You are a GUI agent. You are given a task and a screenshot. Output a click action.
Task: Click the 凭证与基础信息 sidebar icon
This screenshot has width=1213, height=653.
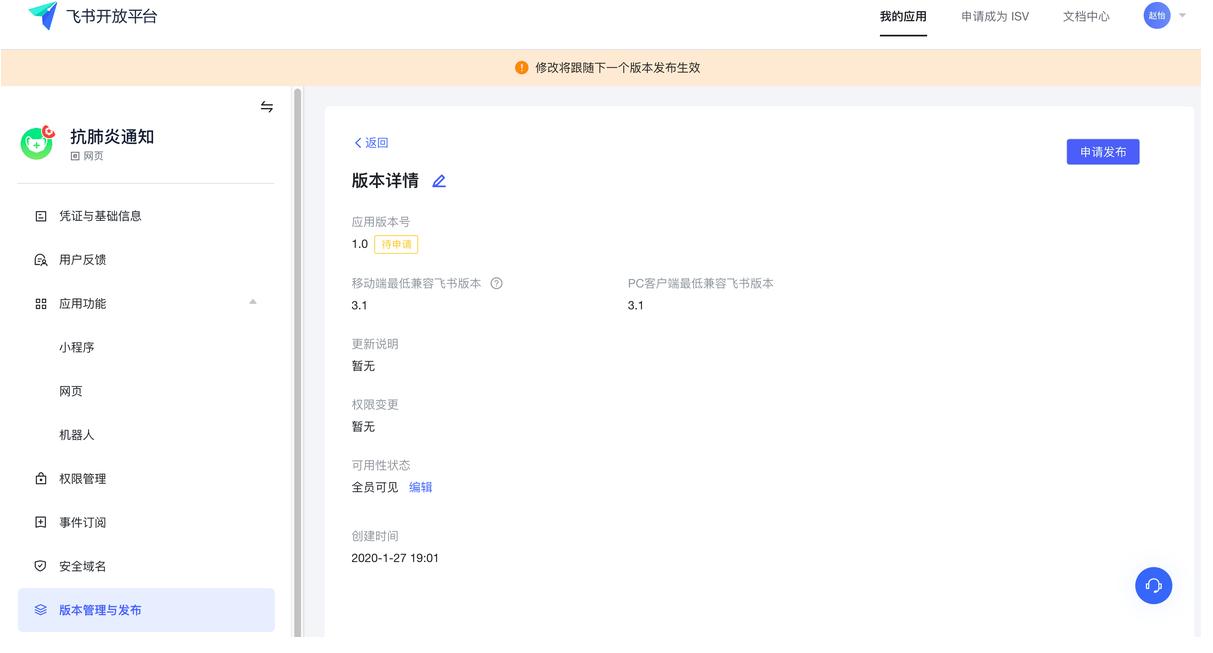point(39,215)
